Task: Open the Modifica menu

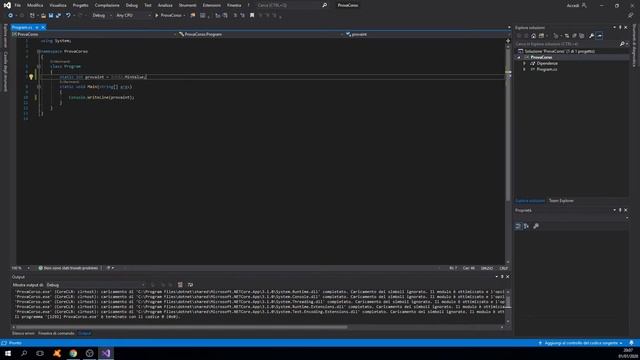Action: [35, 5]
